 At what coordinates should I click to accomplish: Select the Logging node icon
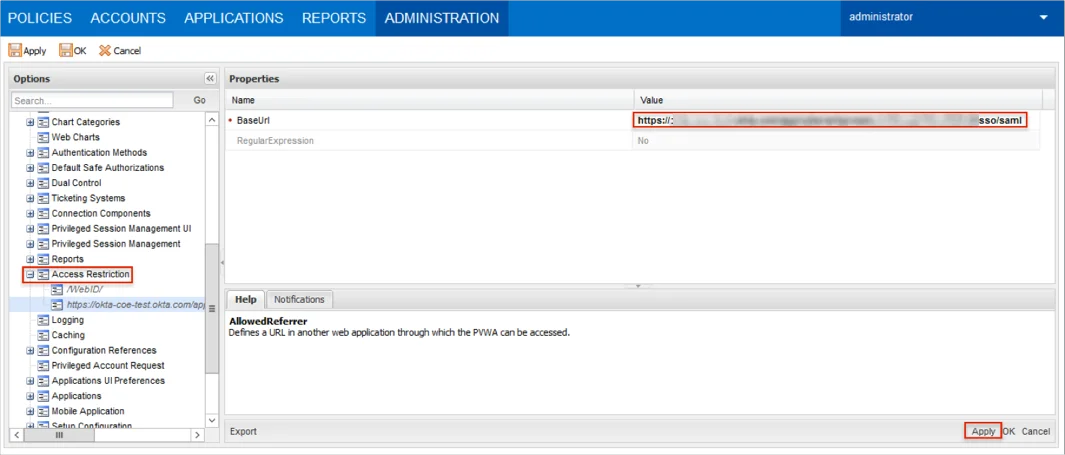point(43,320)
